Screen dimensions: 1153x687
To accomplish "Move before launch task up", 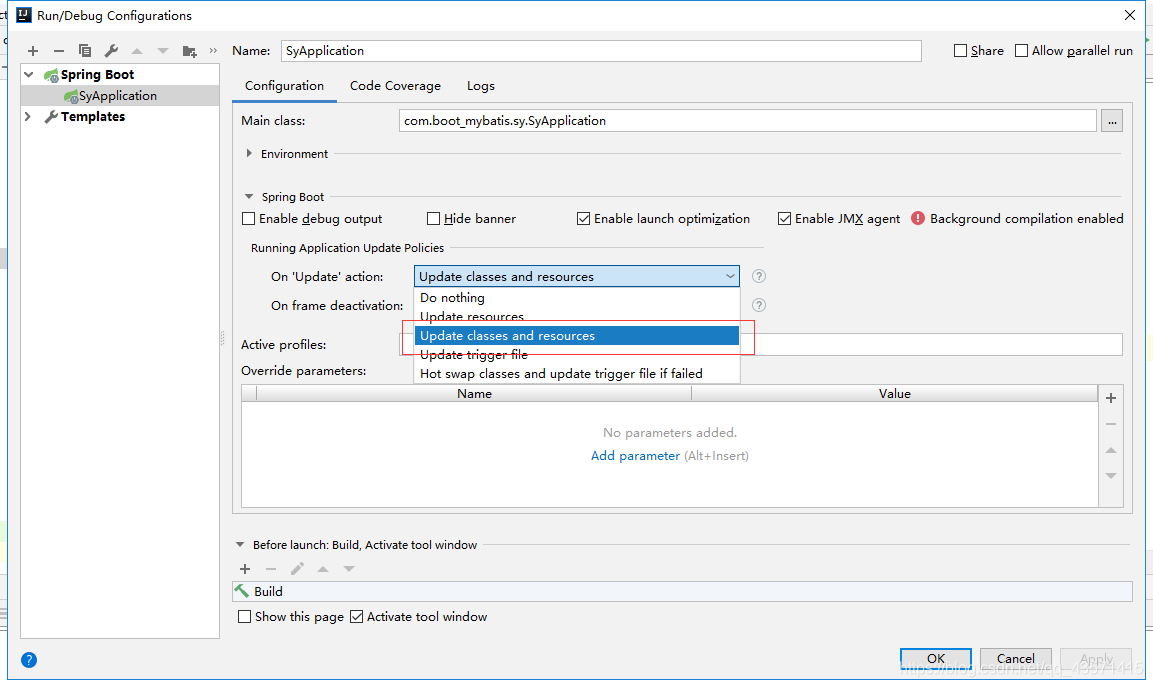I will (323, 569).
